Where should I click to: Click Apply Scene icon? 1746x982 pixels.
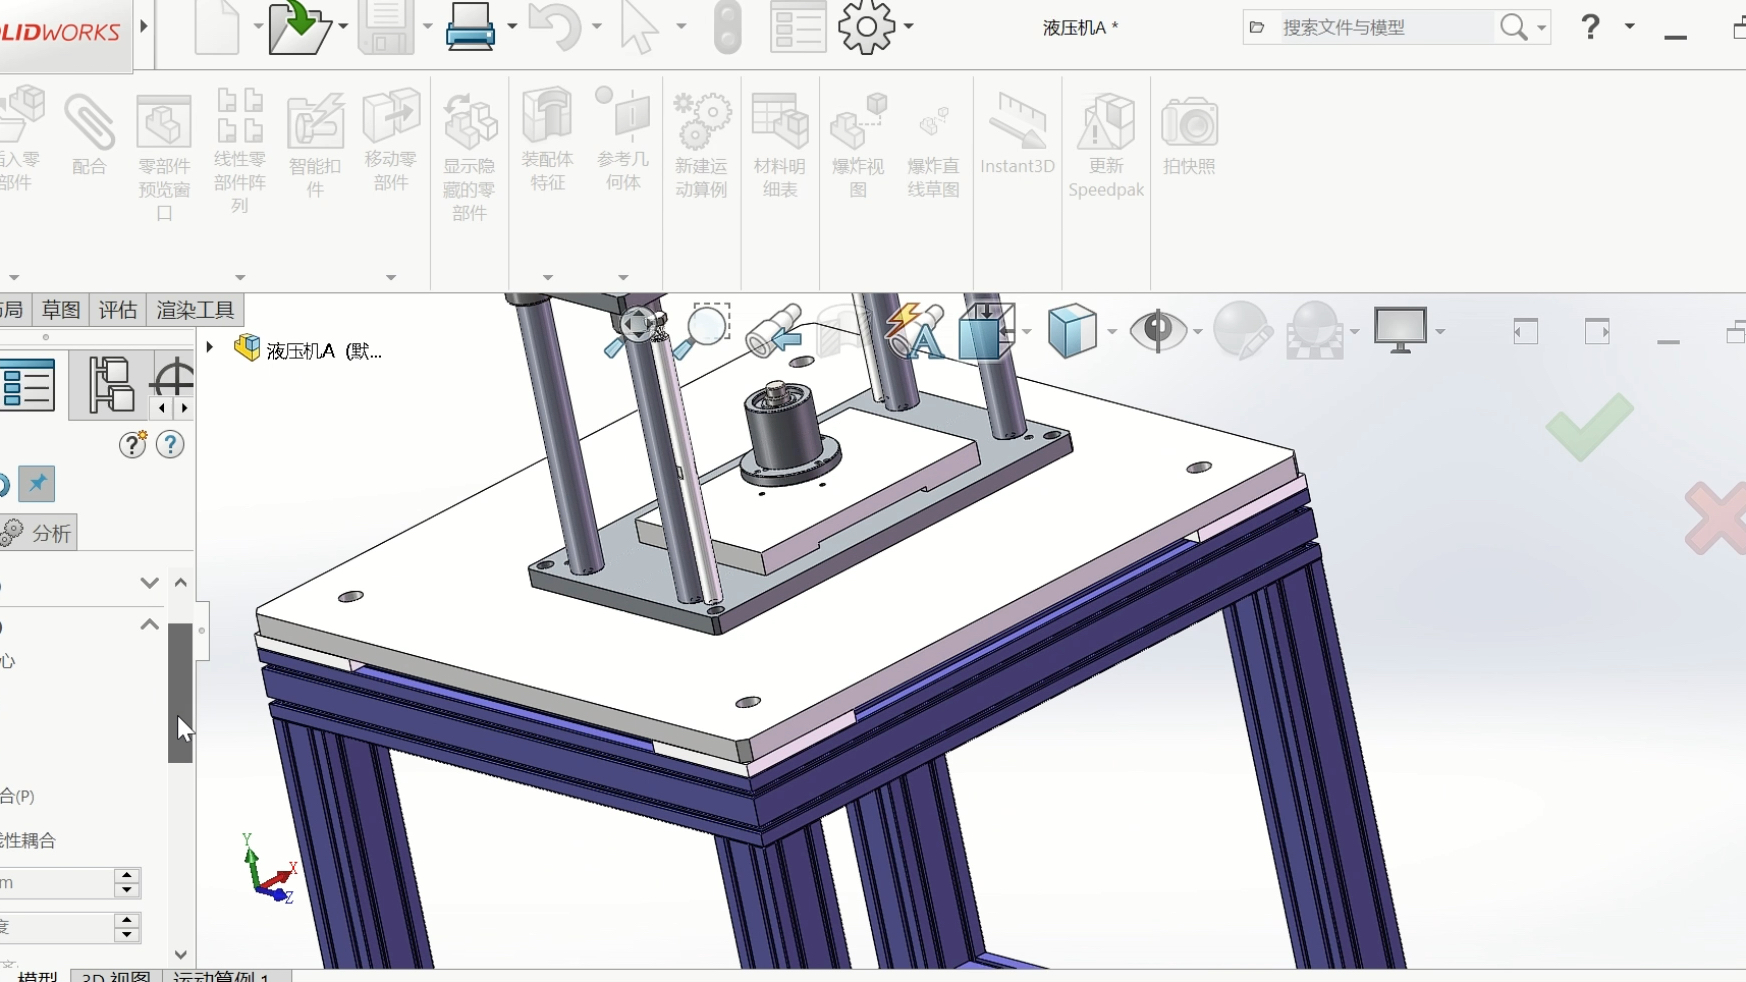click(x=1315, y=331)
